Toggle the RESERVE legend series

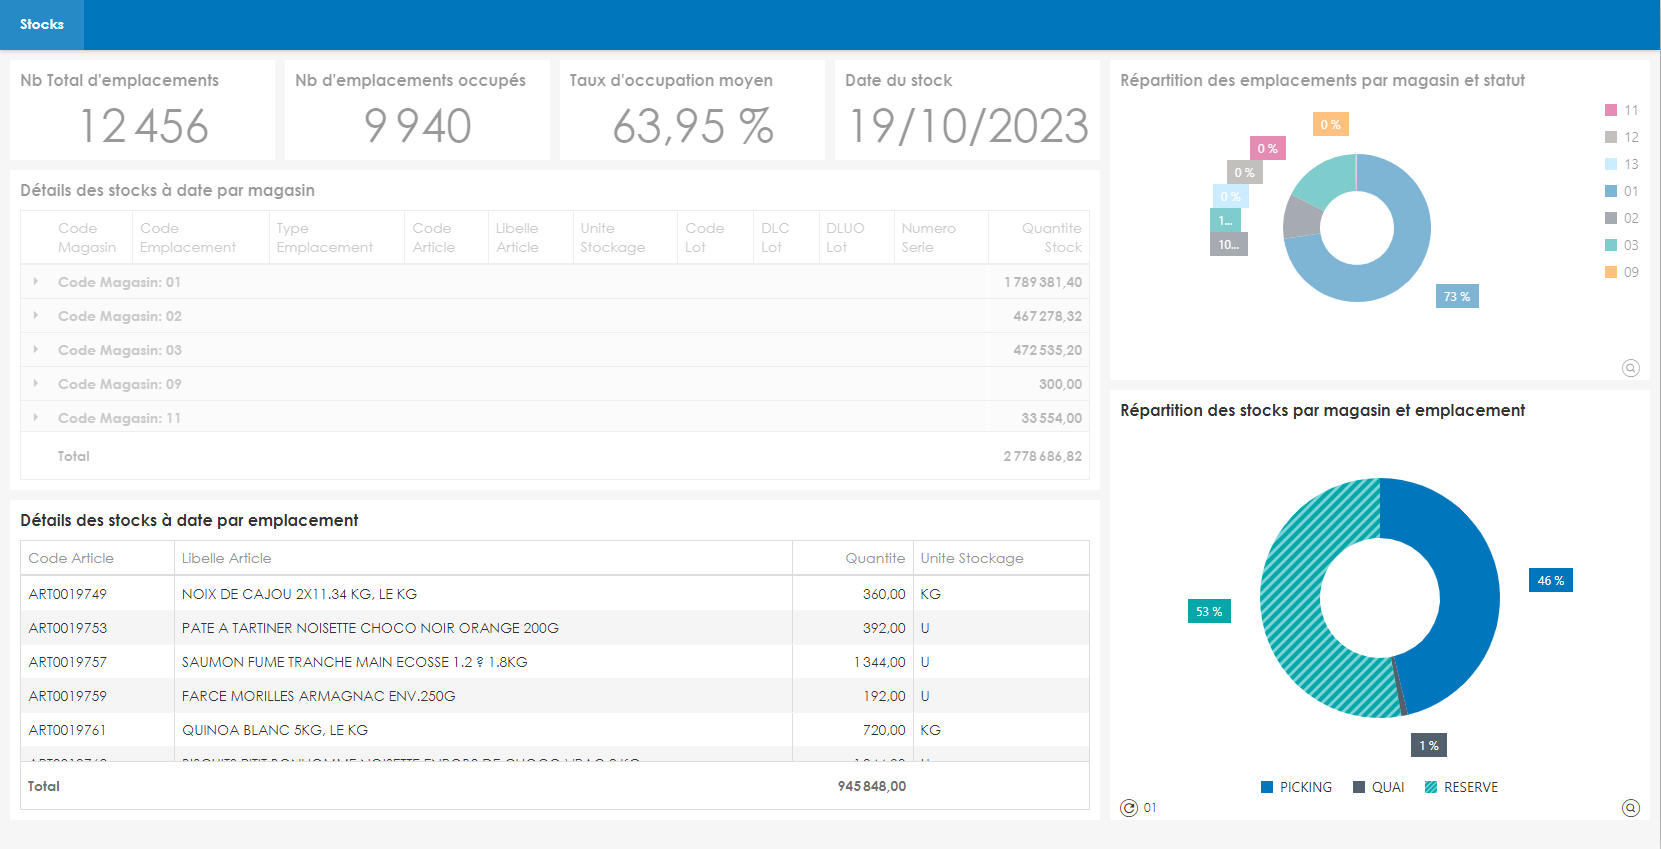tap(1461, 787)
